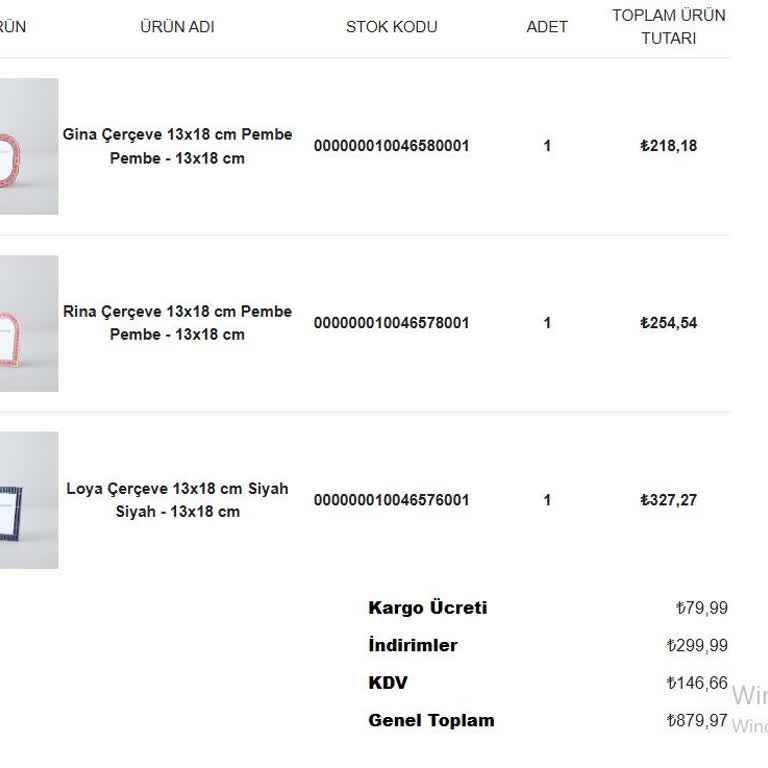
Task: Click the KDV amount ₺146,66
Action: (x=697, y=683)
